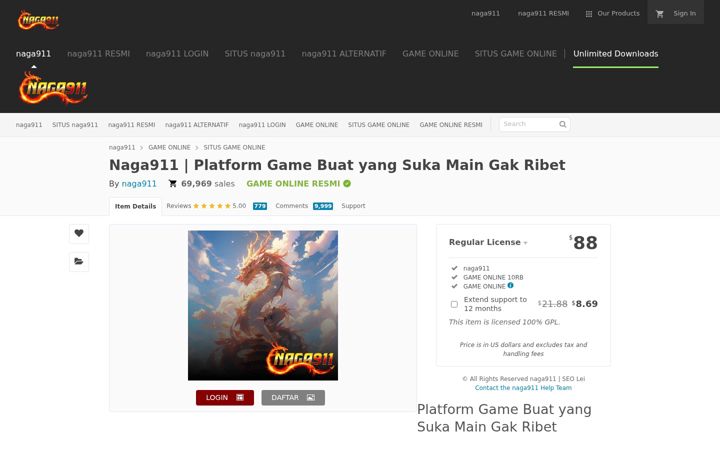
Task: Open the Our Products grid icon
Action: point(589,14)
